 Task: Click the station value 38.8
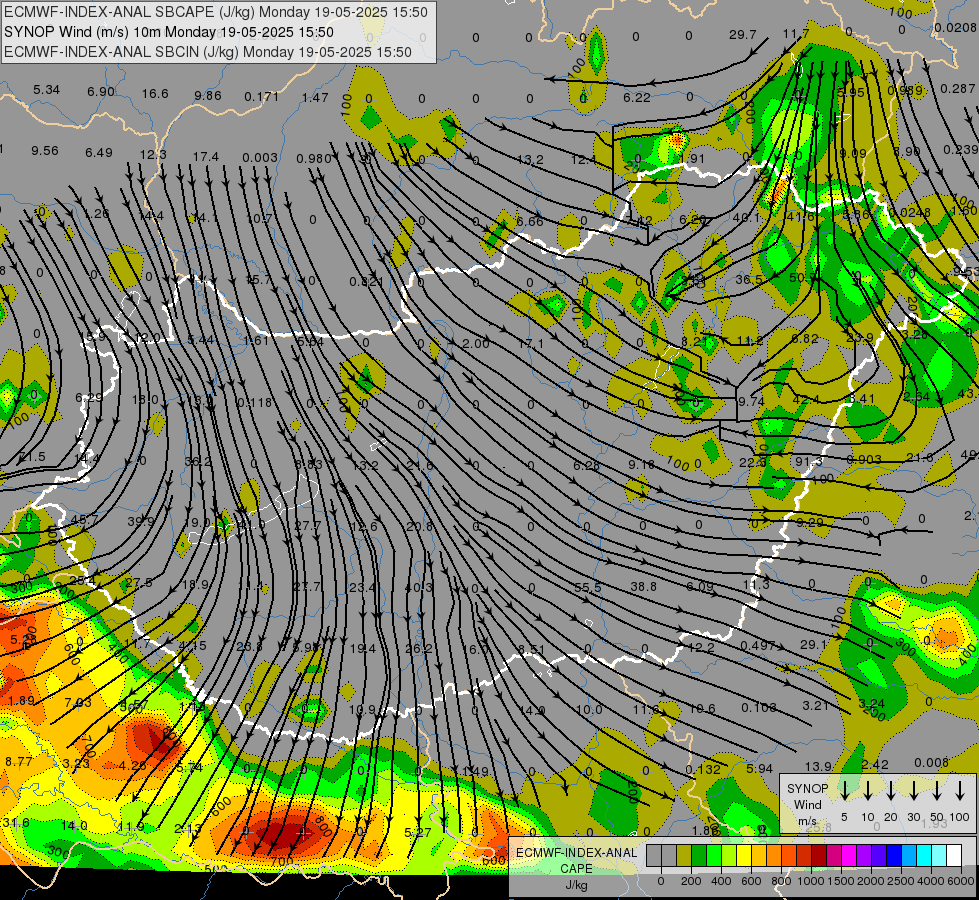tap(643, 586)
